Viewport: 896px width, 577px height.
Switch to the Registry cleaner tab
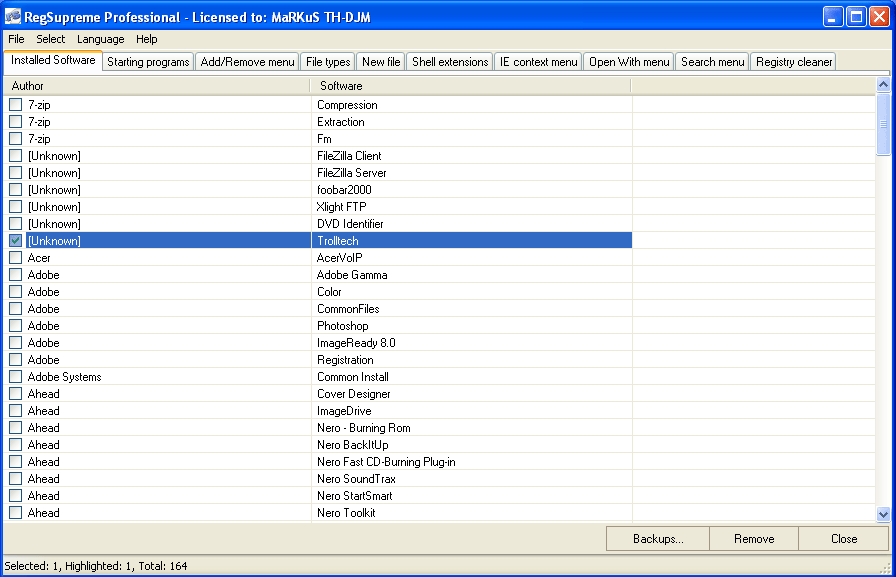pyautogui.click(x=794, y=62)
